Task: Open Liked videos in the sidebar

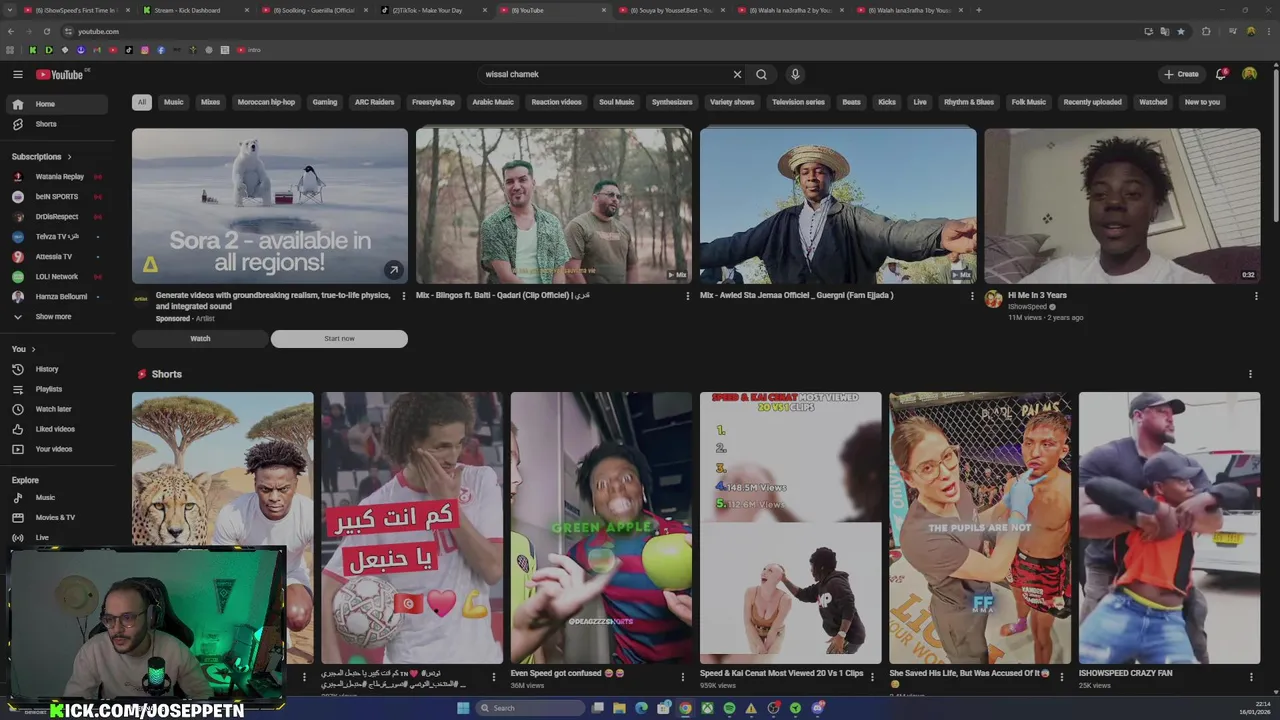Action: [x=55, y=429]
